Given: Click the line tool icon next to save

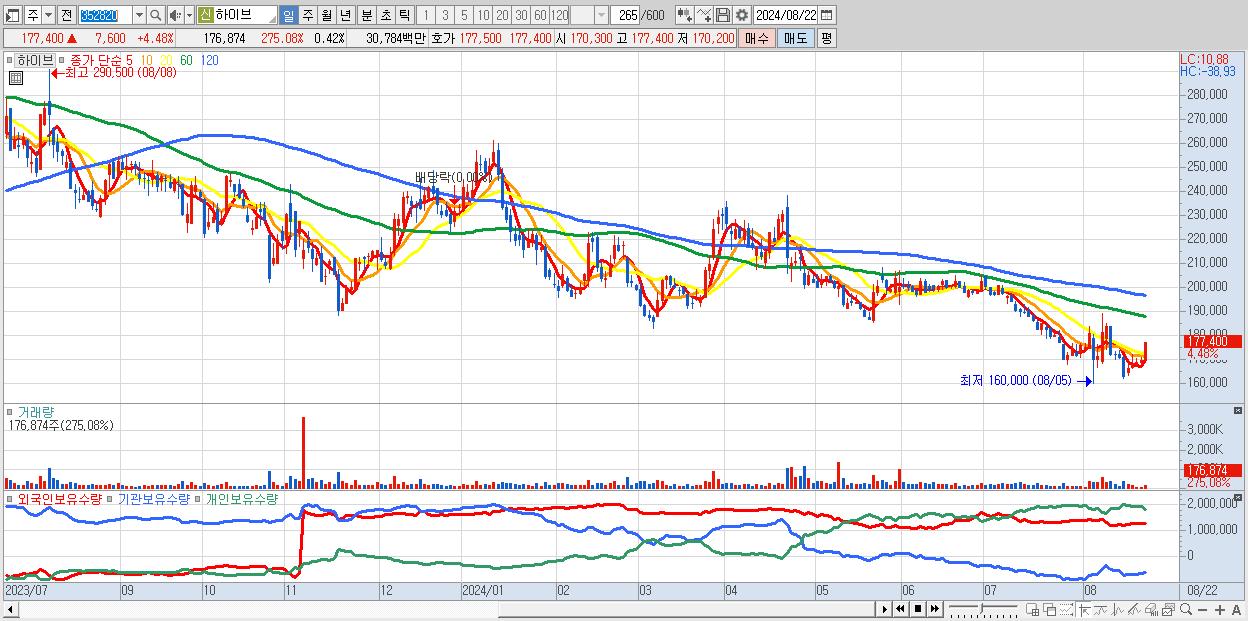Looking at the screenshot, I should coord(704,15).
